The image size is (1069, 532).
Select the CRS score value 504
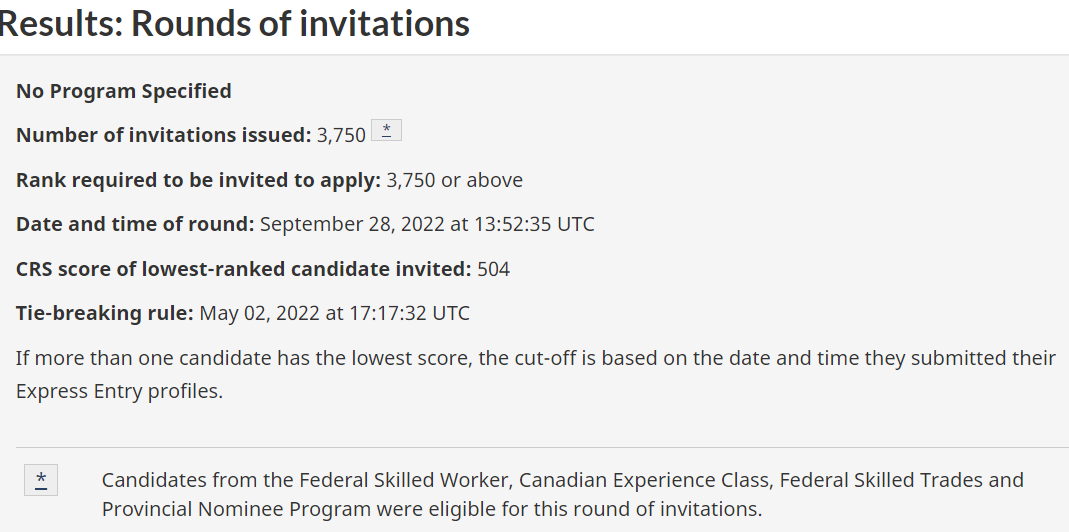(x=494, y=268)
